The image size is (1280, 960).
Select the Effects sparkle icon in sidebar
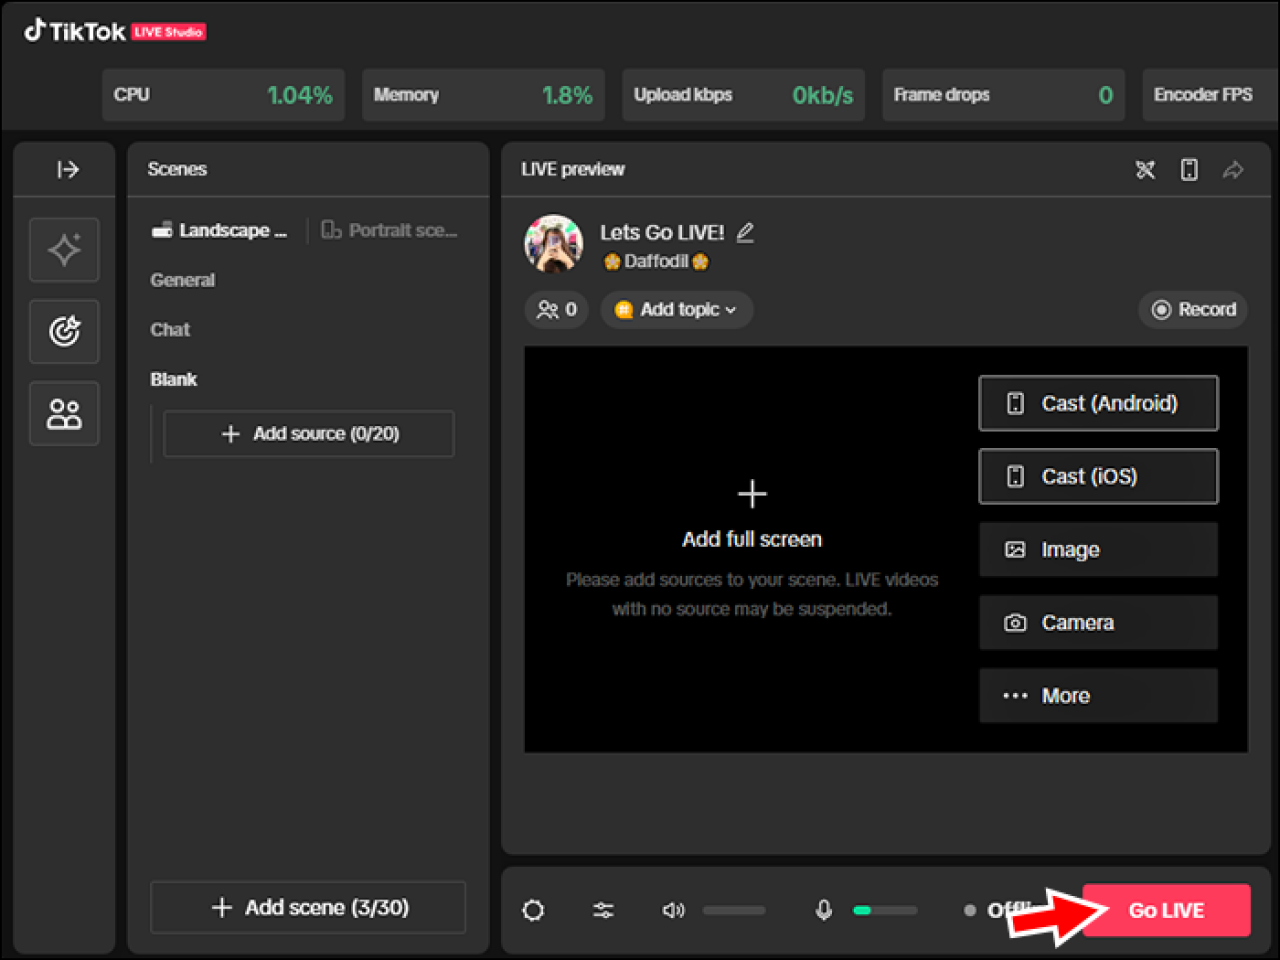pos(64,250)
